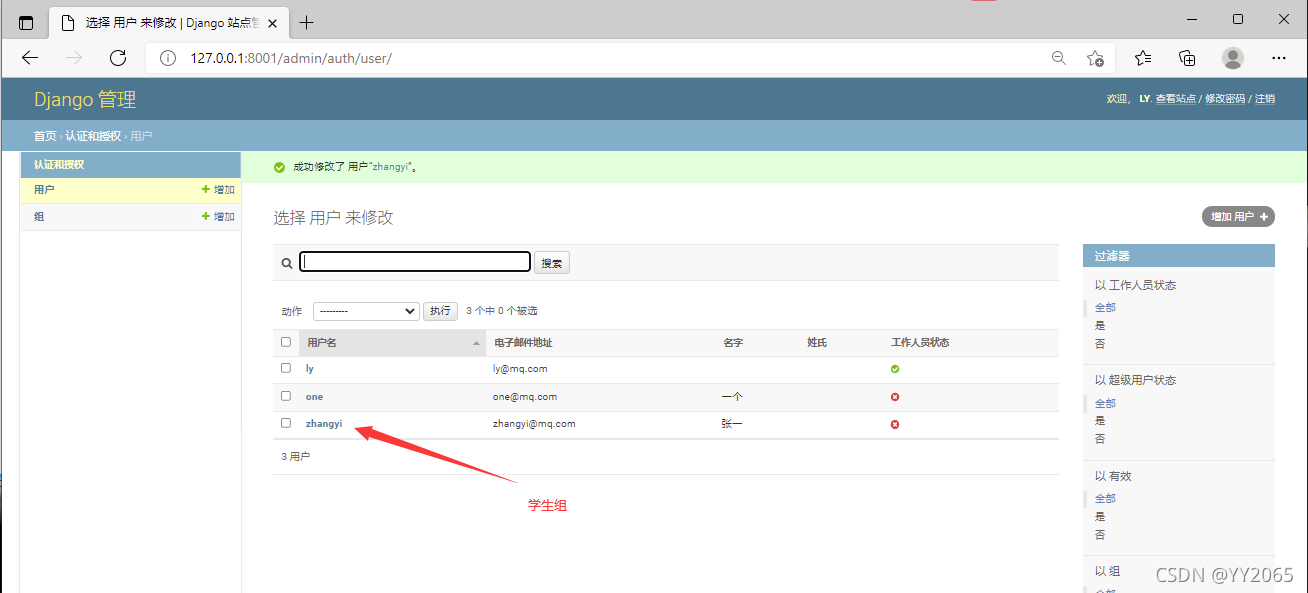1308x593 pixels.
Task: Click 修改密码 link in header
Action: (1225, 99)
